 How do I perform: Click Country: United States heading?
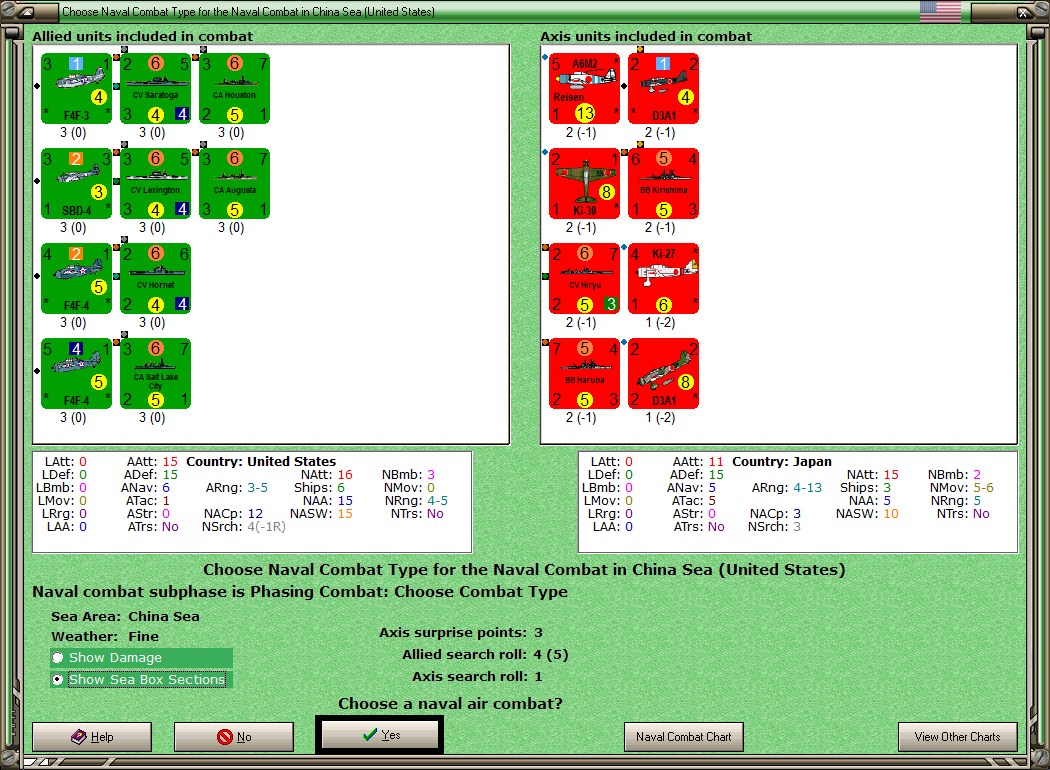click(261, 461)
